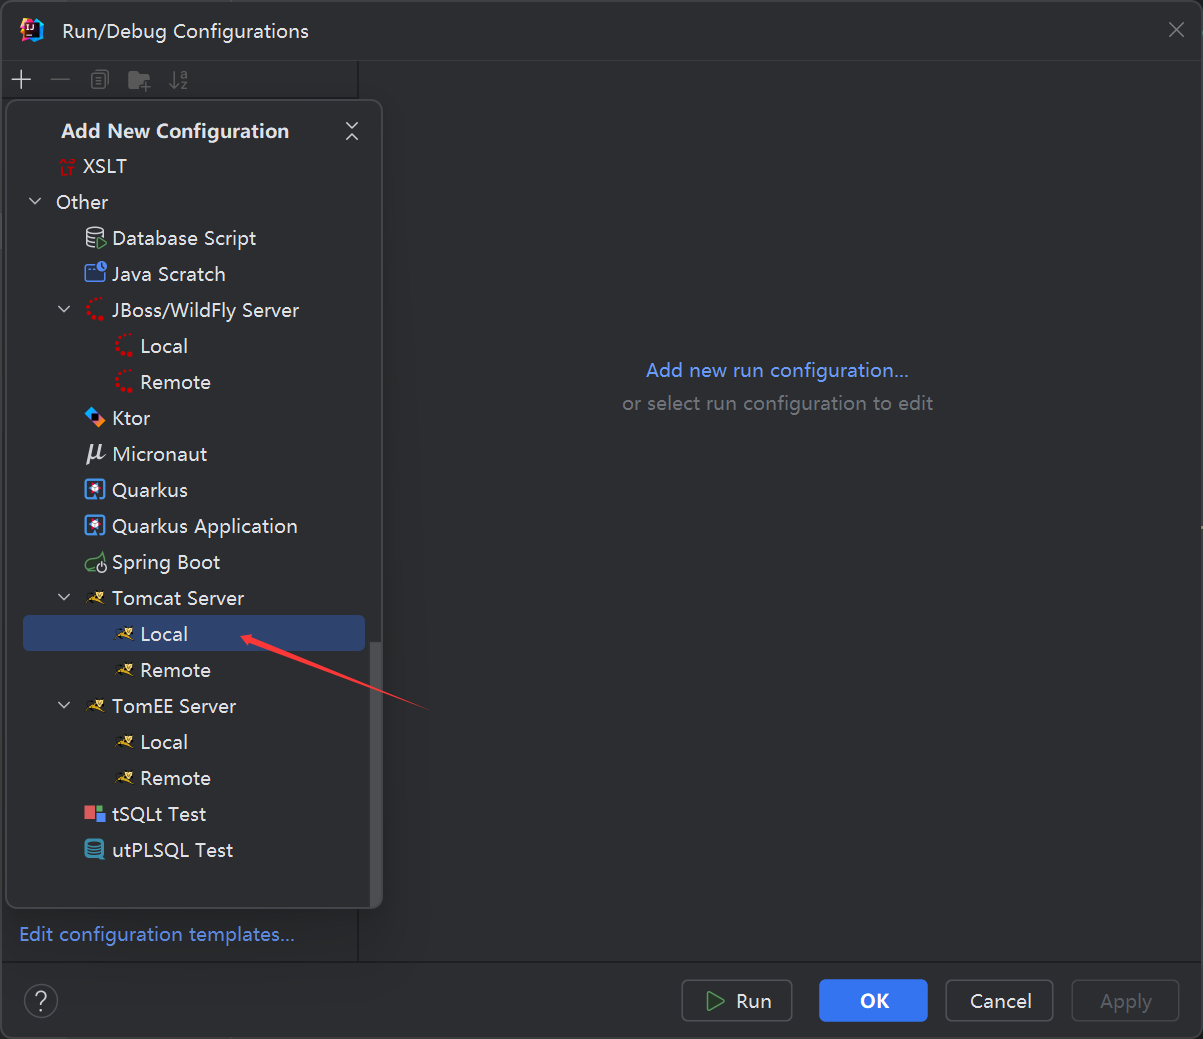1203x1039 pixels.
Task: Click the XSLT configuration icon
Action: 67,167
